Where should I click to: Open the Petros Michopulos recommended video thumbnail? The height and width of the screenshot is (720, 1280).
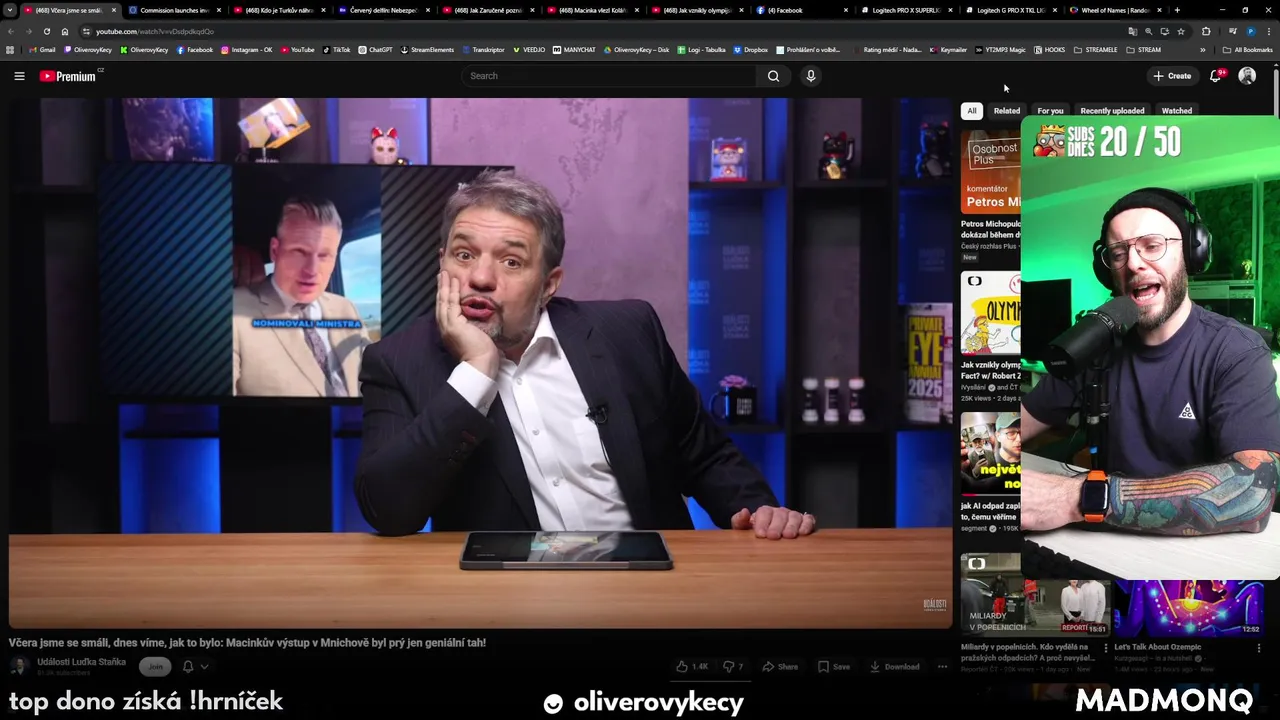(991, 171)
